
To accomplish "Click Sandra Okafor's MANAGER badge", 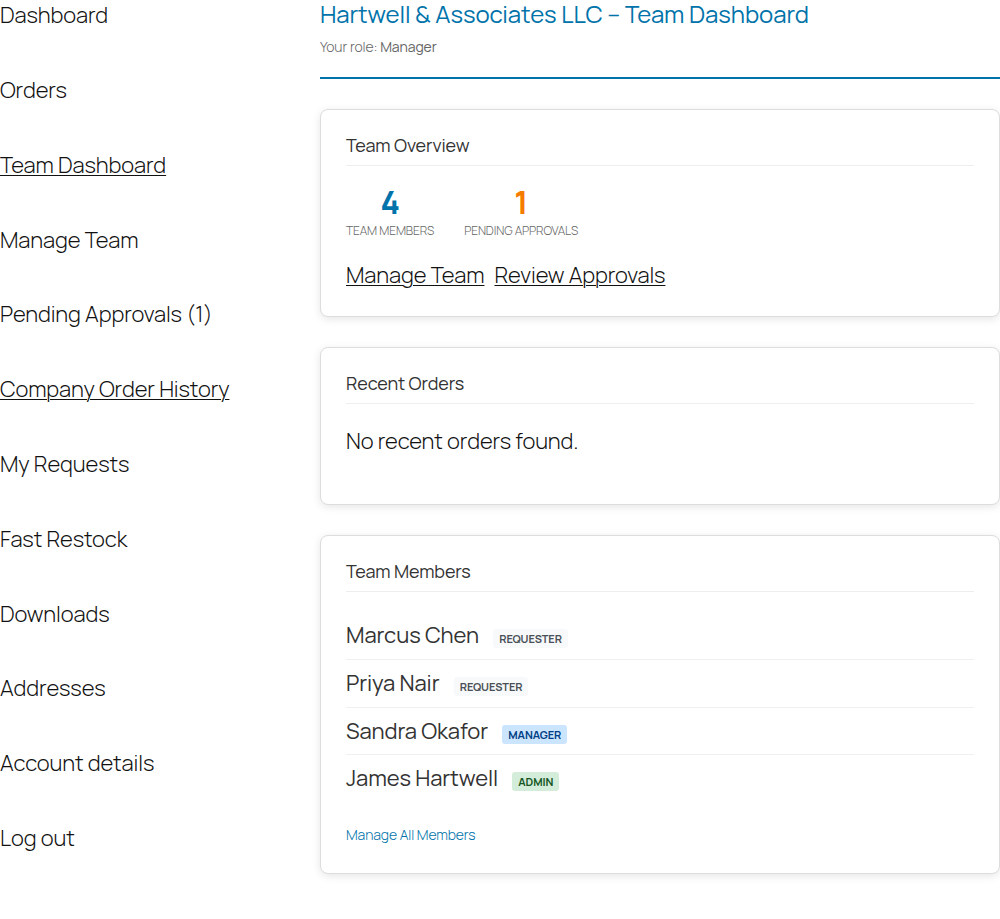I will click(534, 735).
